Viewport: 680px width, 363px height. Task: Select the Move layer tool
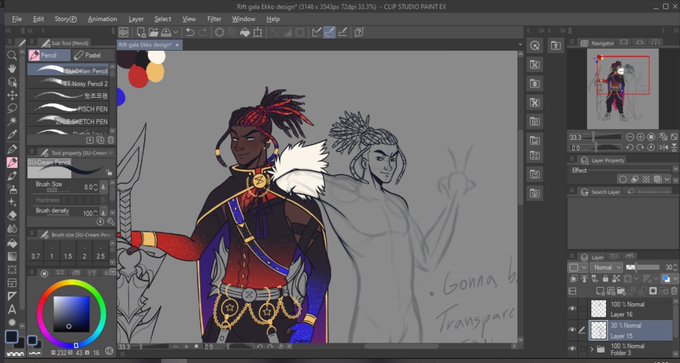[x=12, y=95]
